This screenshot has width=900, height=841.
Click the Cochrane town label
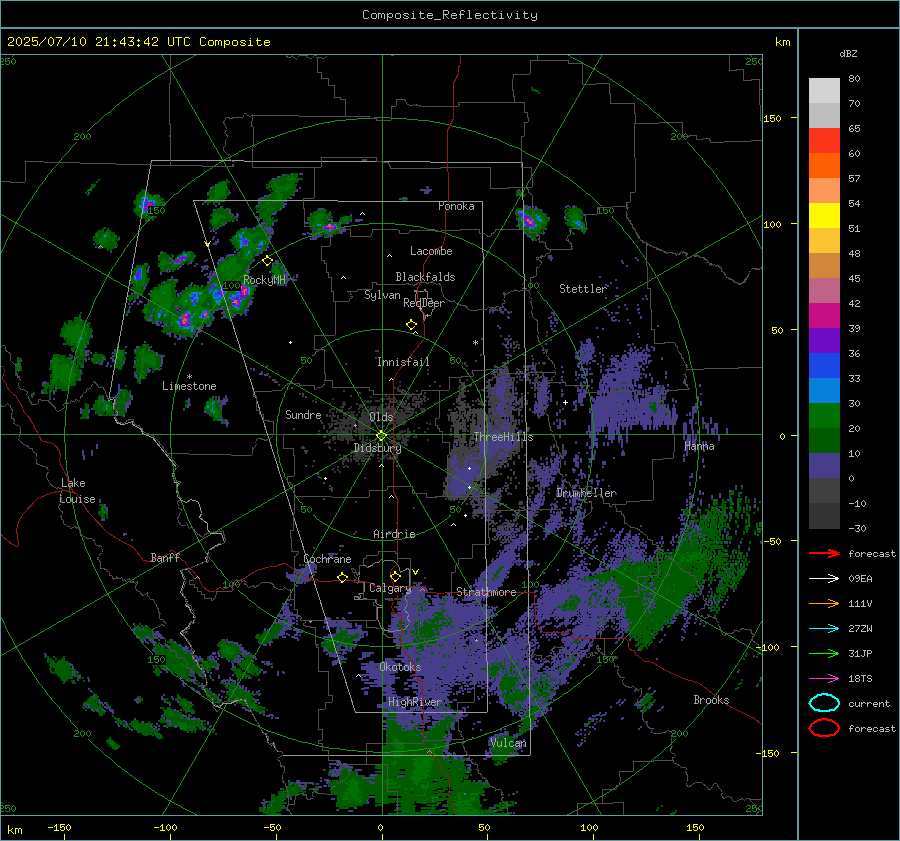point(327,559)
